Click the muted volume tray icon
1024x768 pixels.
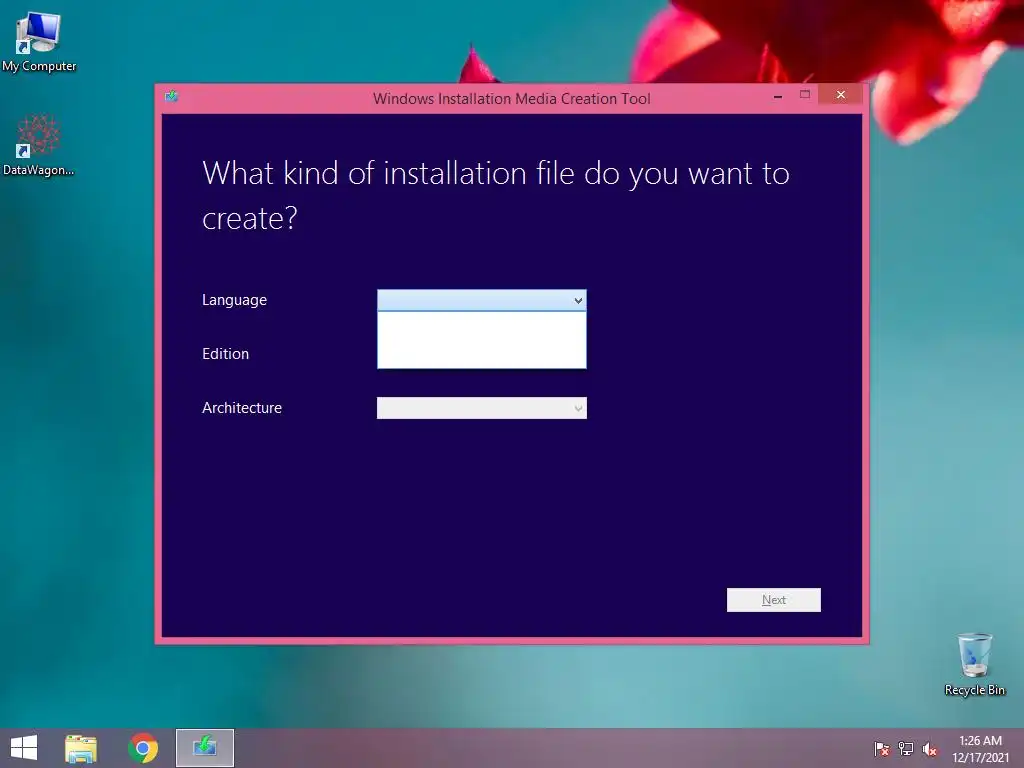point(929,749)
